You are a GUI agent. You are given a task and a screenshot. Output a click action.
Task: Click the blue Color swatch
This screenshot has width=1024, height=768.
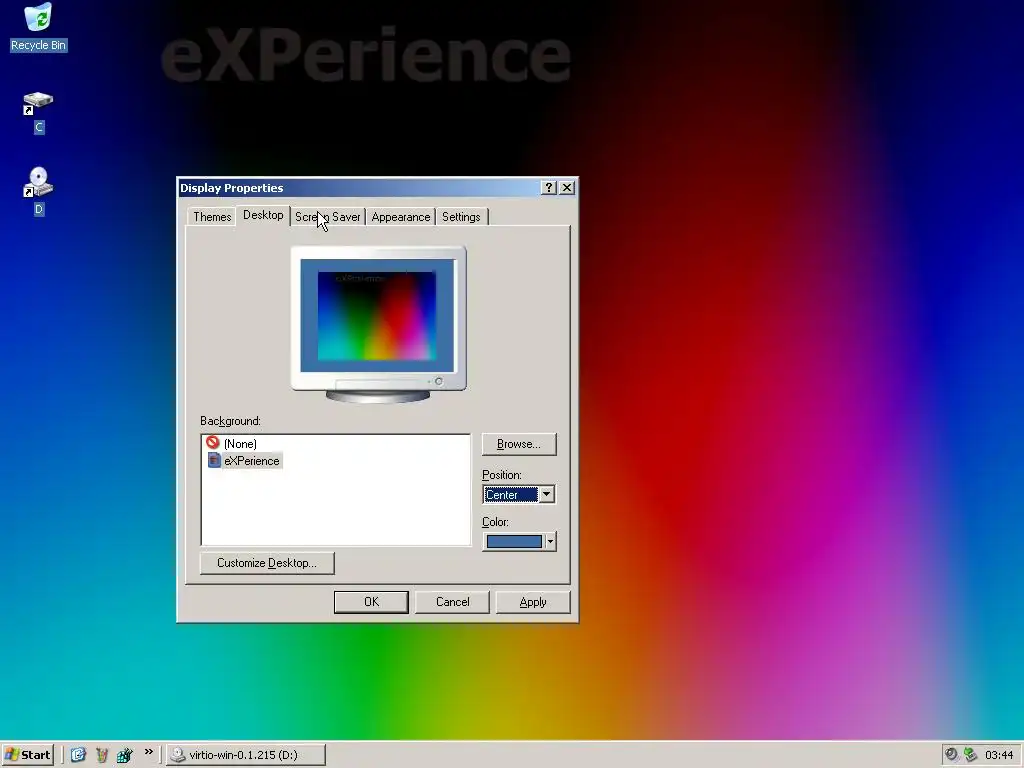(514, 541)
